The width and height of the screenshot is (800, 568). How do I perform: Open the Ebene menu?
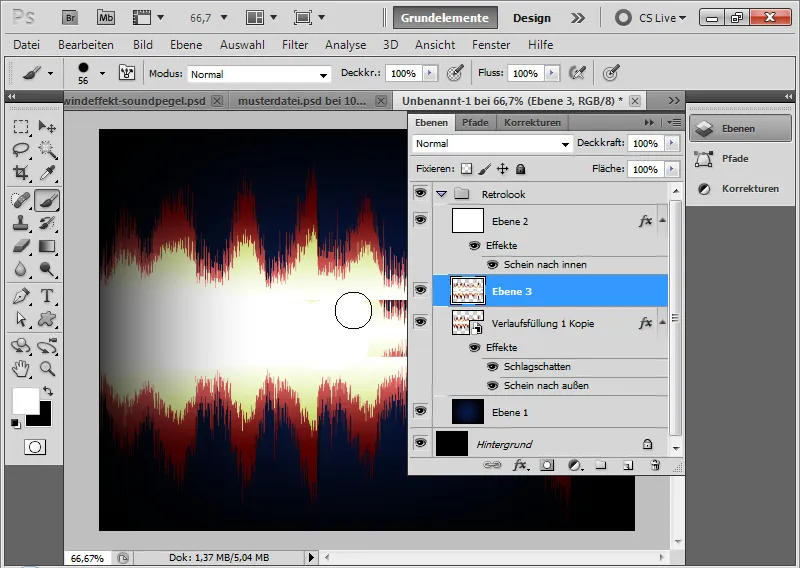tap(186, 45)
